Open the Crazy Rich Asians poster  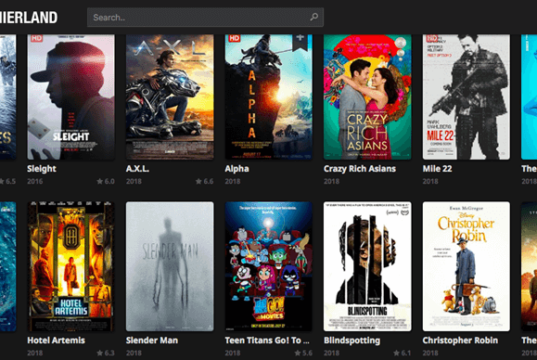(367, 97)
